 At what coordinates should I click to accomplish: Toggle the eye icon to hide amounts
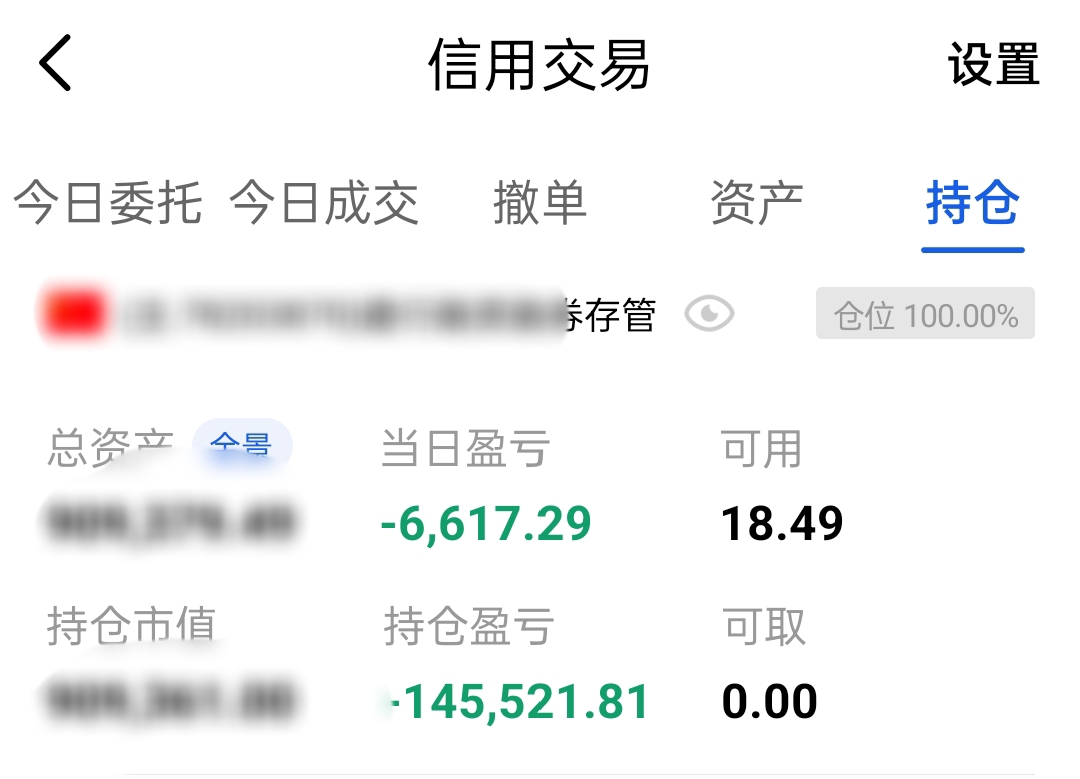709,314
